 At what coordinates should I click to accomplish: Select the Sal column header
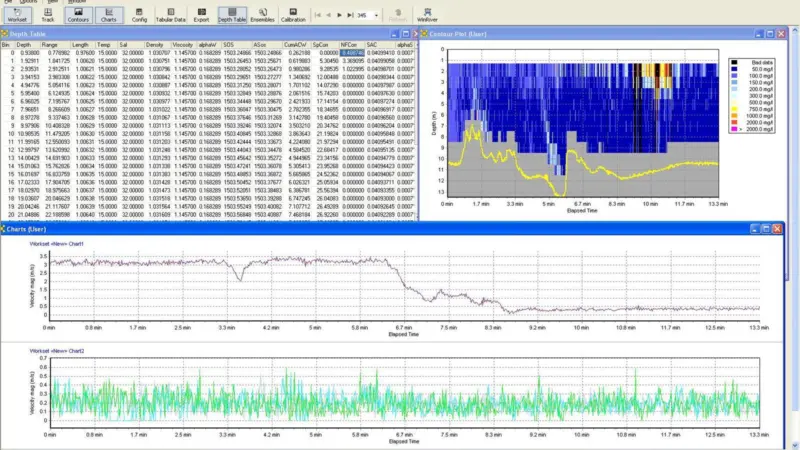pos(131,45)
